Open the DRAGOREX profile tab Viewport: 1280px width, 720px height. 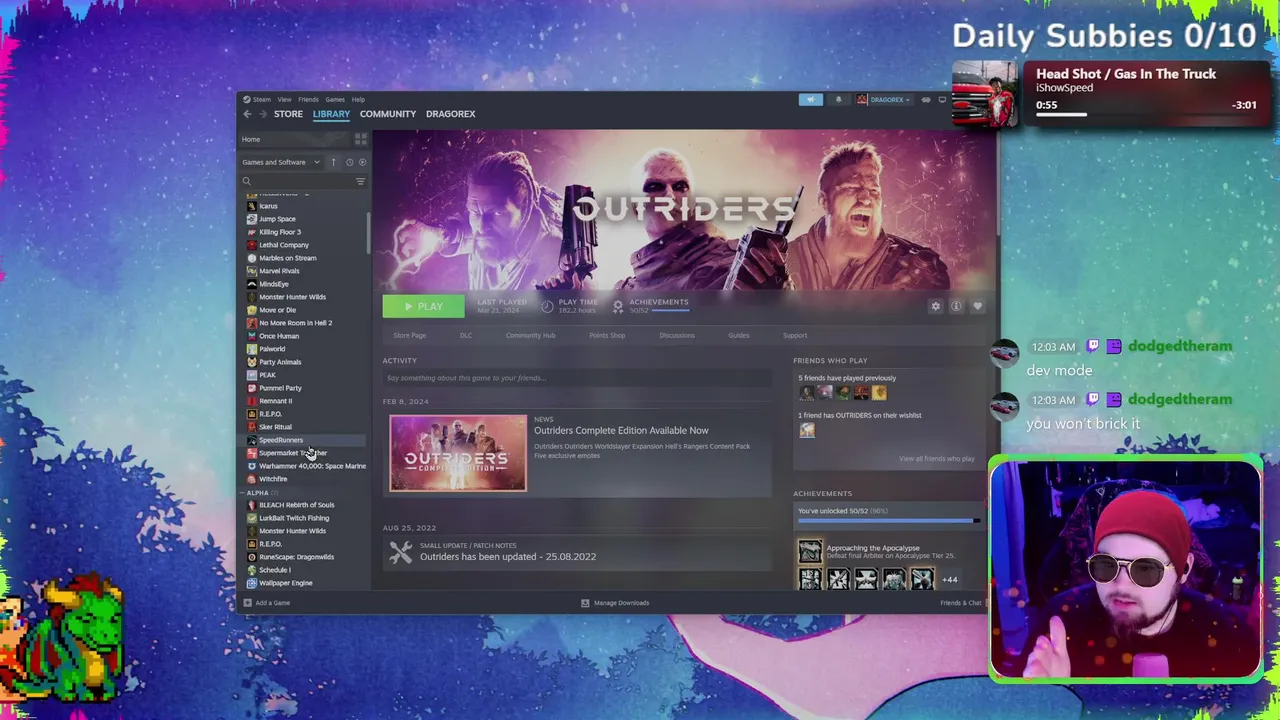[x=450, y=114]
